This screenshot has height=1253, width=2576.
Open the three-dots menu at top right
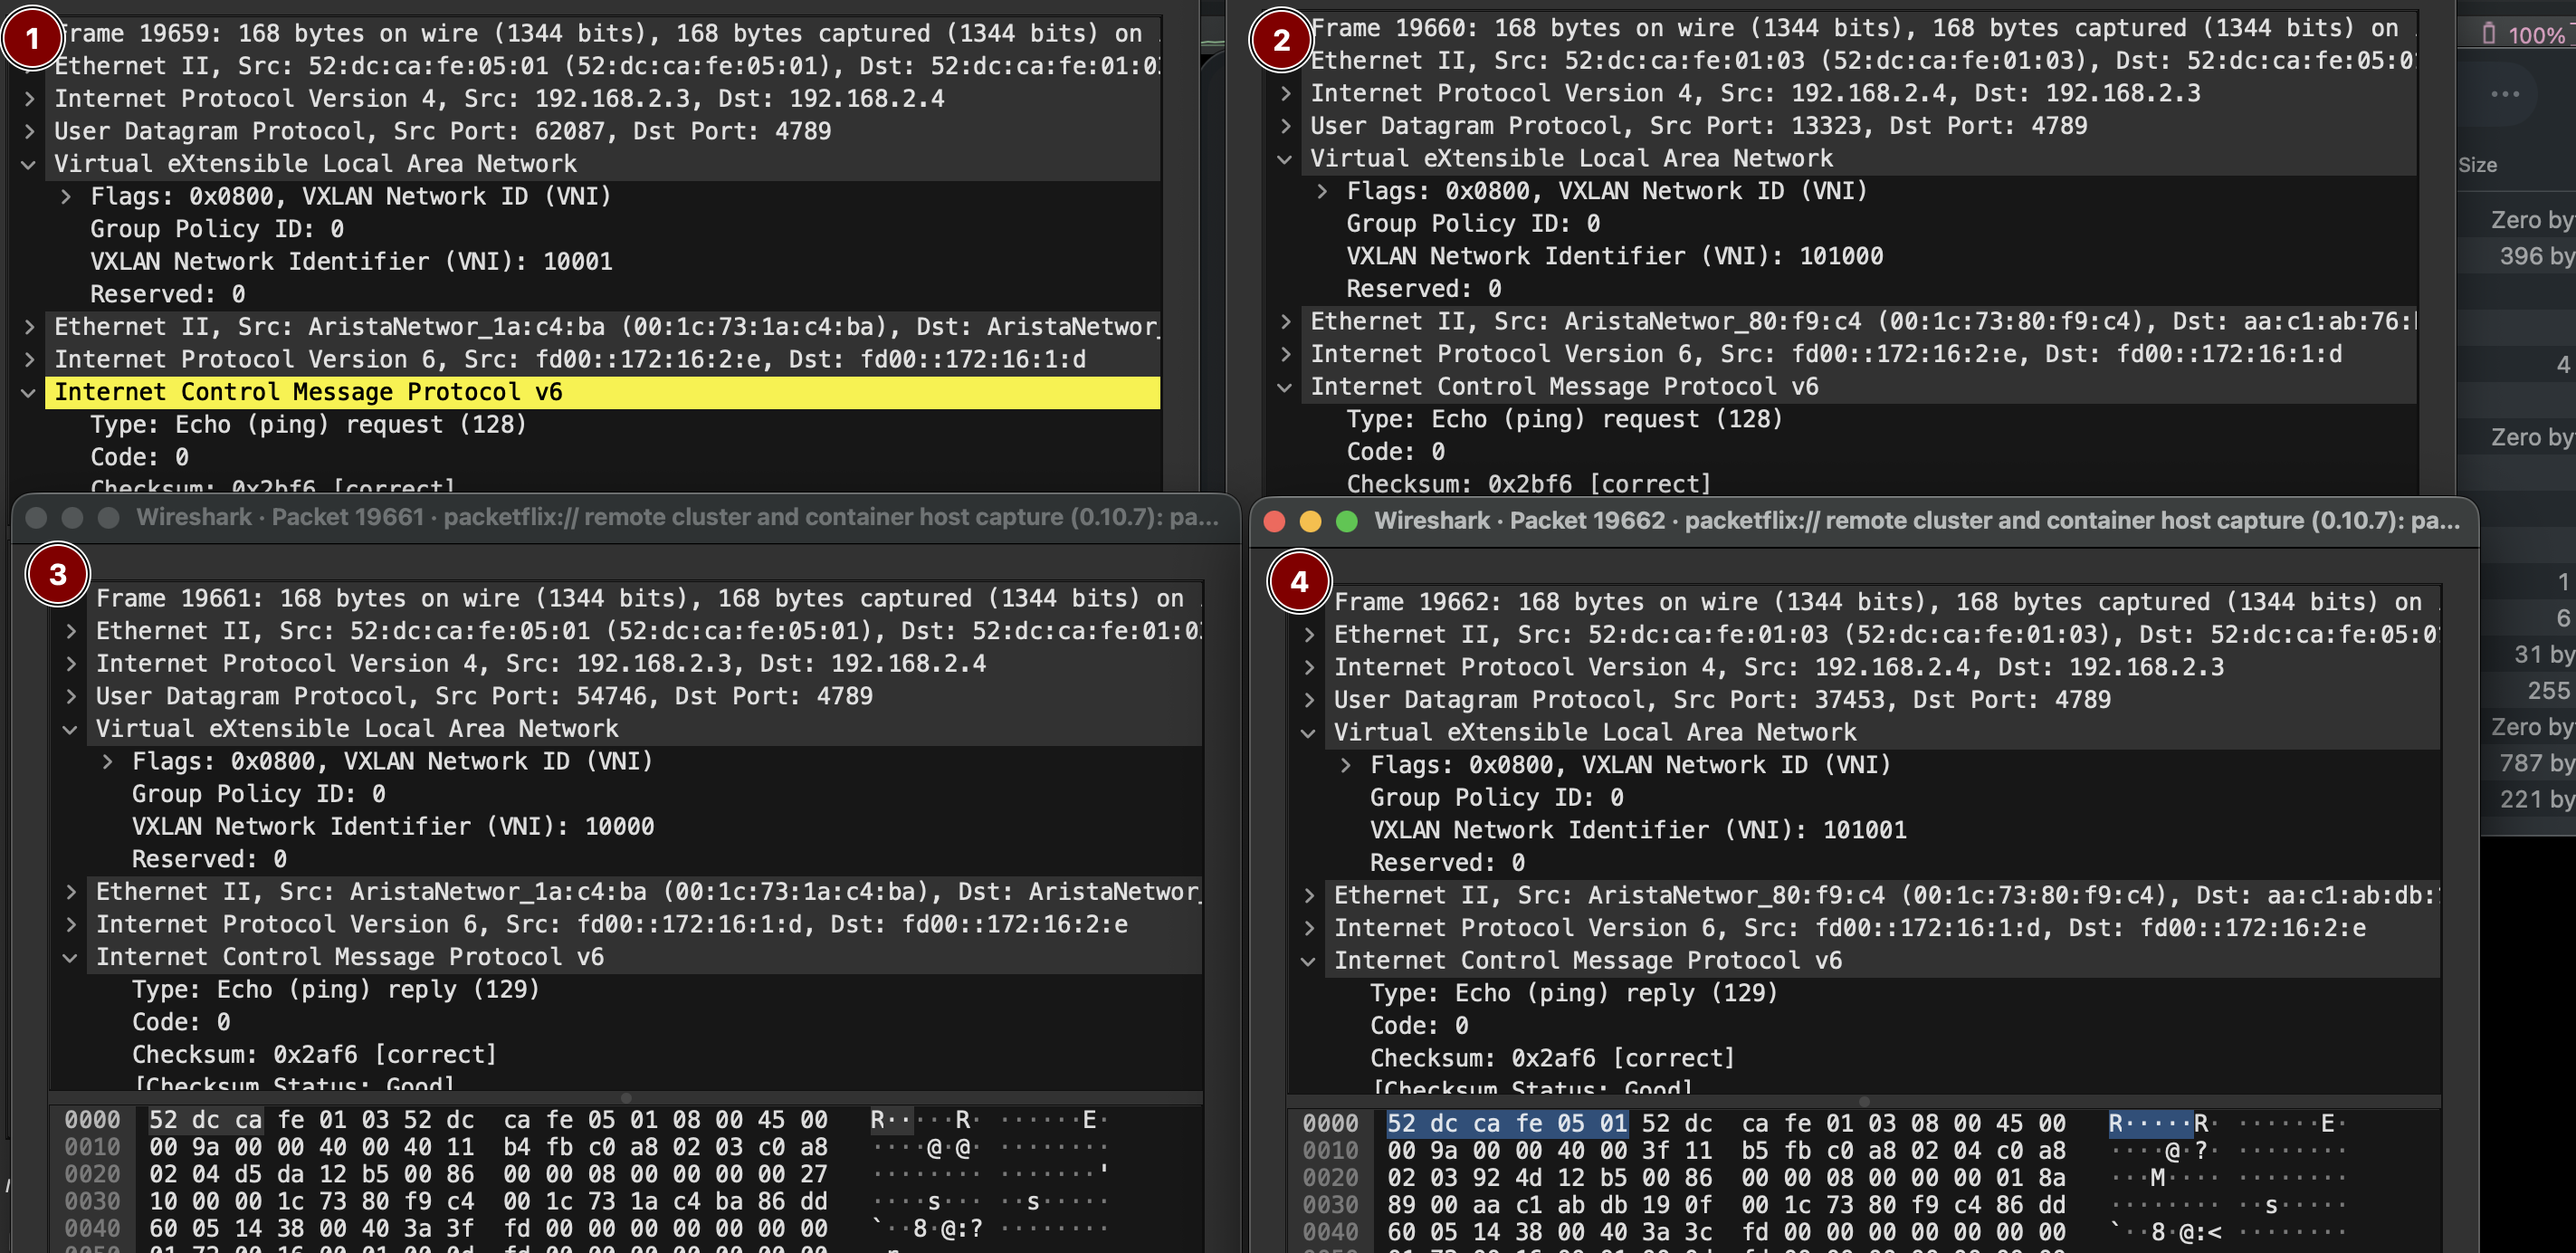(x=2504, y=94)
